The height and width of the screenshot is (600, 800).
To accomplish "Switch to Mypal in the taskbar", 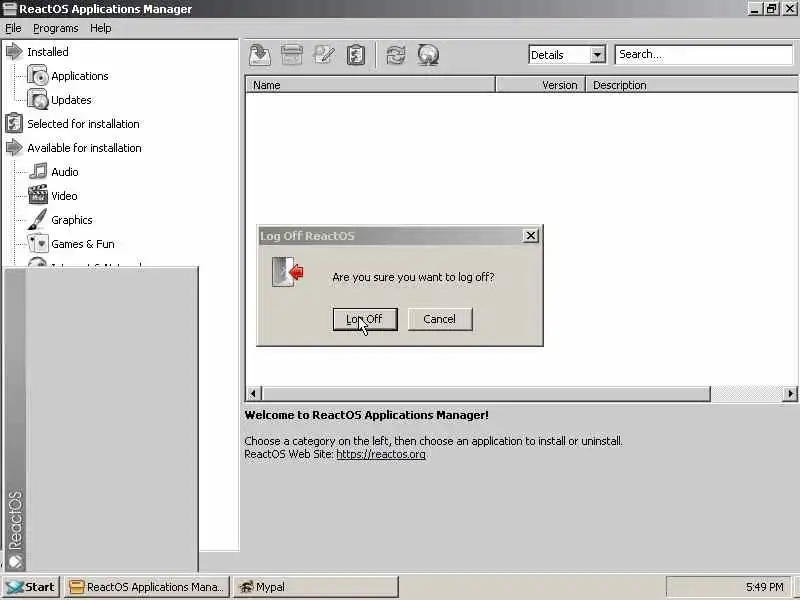I will tap(316, 587).
